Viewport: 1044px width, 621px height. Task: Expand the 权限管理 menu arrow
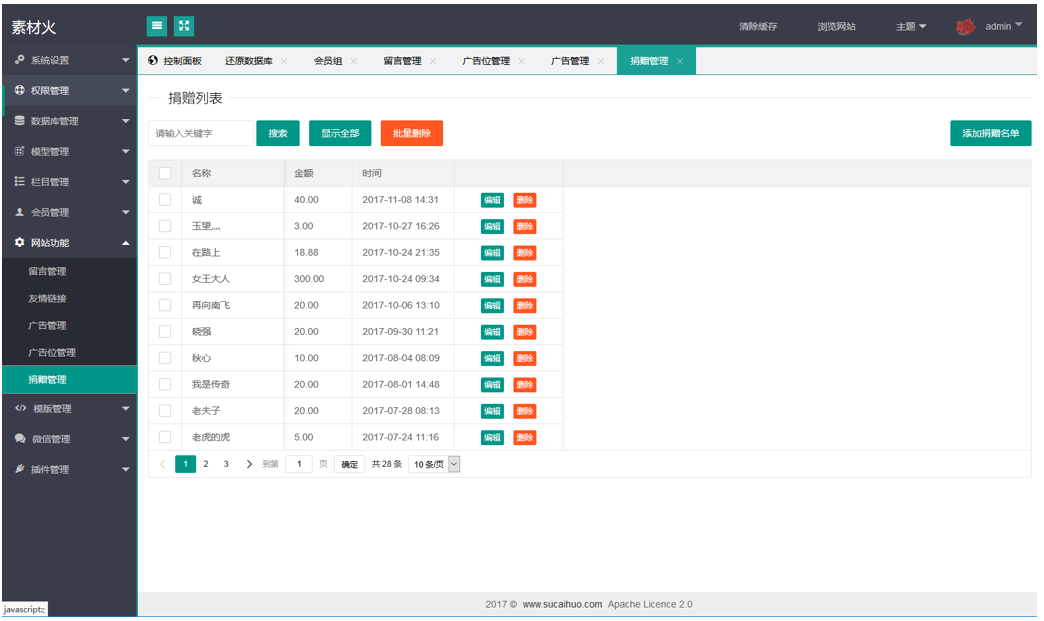pos(126,91)
